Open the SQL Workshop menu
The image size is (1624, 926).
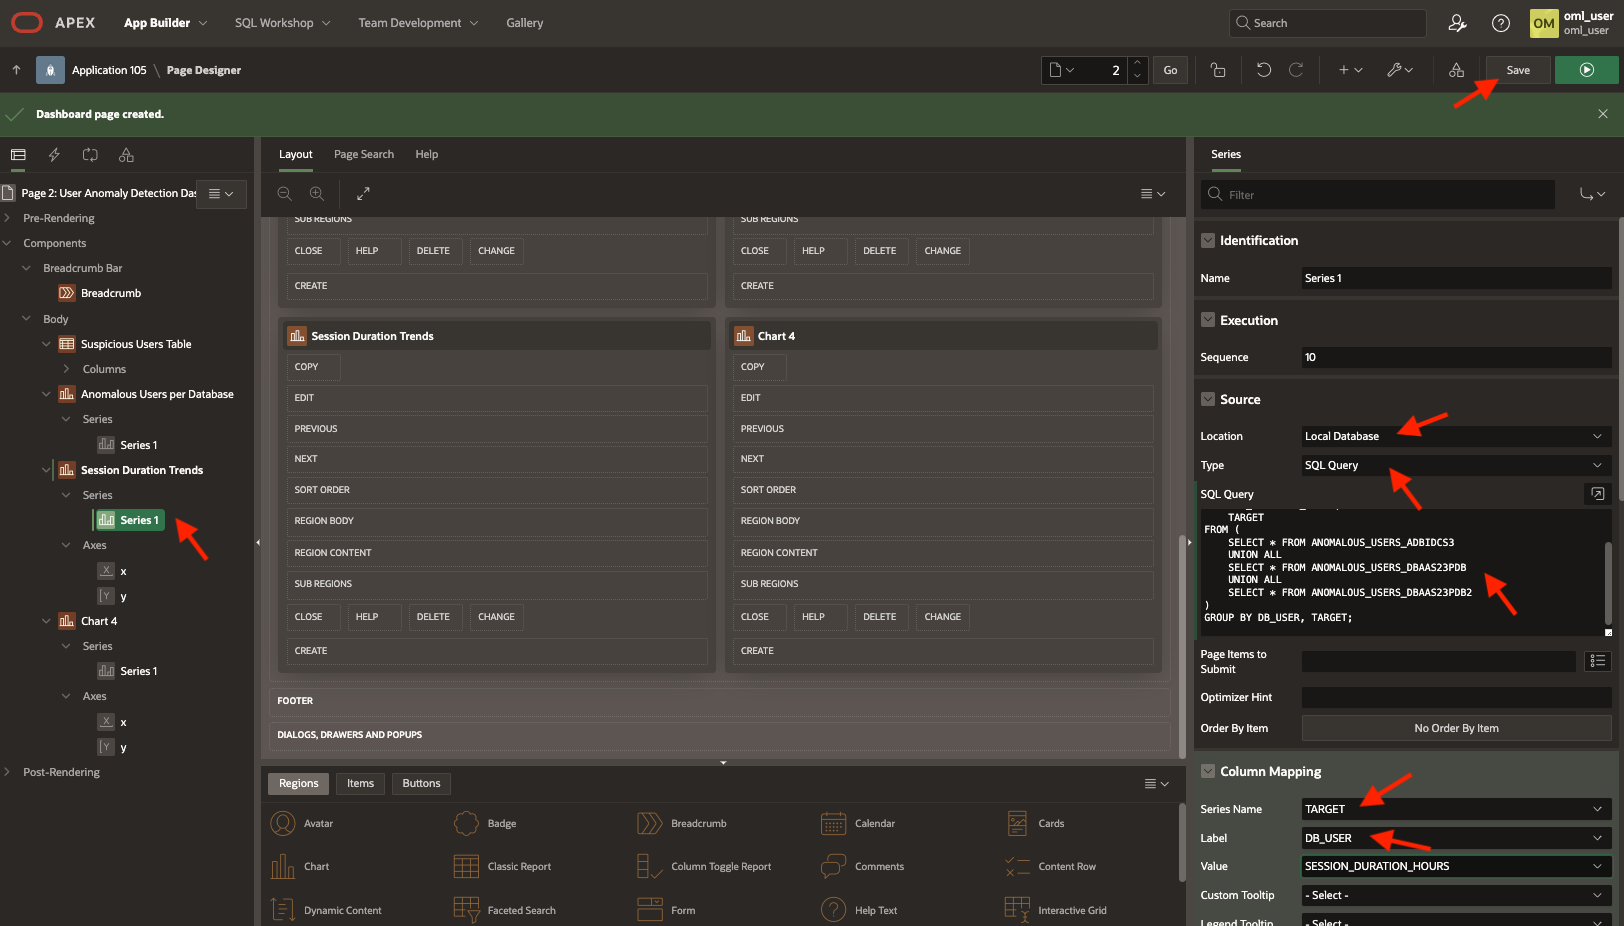[282, 23]
